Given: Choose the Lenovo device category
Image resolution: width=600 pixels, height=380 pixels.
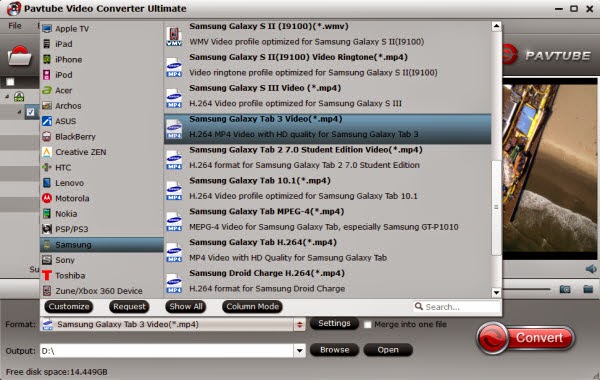Looking at the screenshot, I should [102, 183].
